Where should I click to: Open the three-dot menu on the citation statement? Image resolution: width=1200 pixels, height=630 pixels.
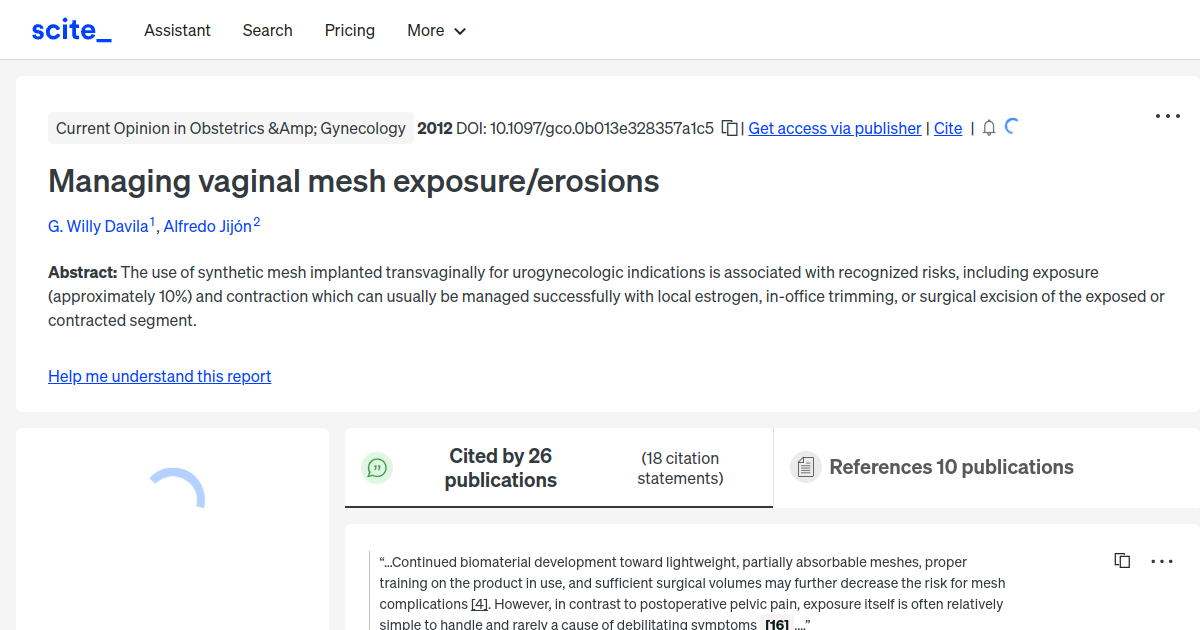pyautogui.click(x=1161, y=561)
